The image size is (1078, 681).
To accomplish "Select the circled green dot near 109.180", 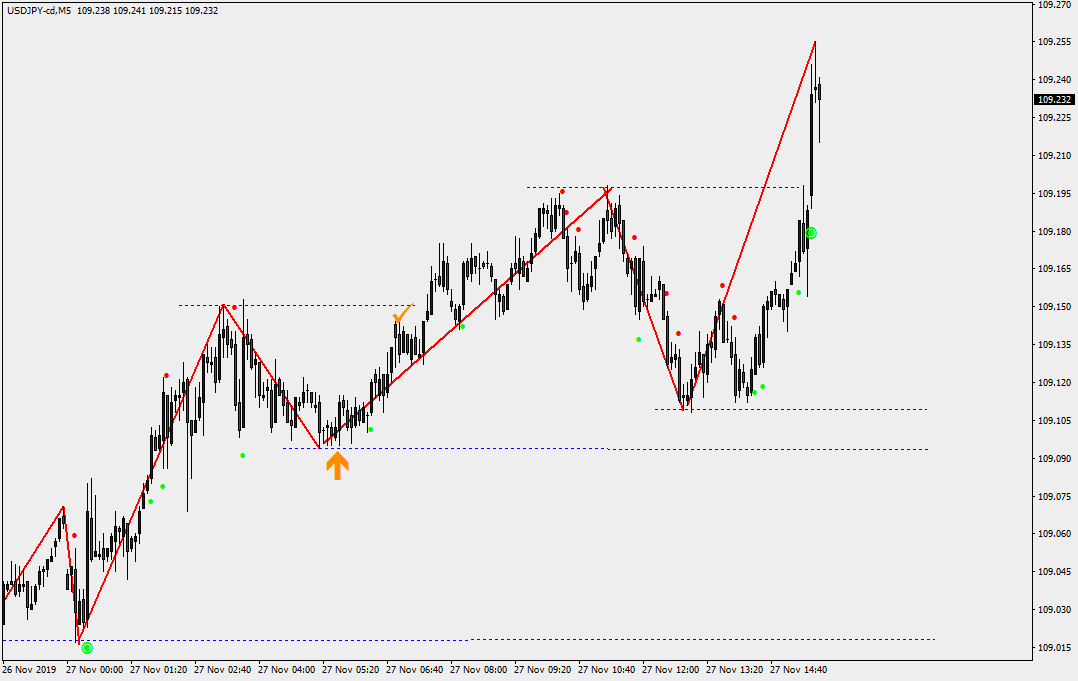I will (x=811, y=233).
